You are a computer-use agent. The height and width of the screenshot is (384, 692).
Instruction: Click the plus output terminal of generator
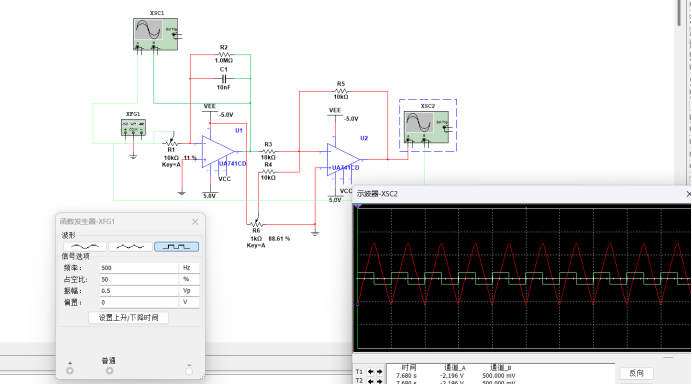[70, 371]
